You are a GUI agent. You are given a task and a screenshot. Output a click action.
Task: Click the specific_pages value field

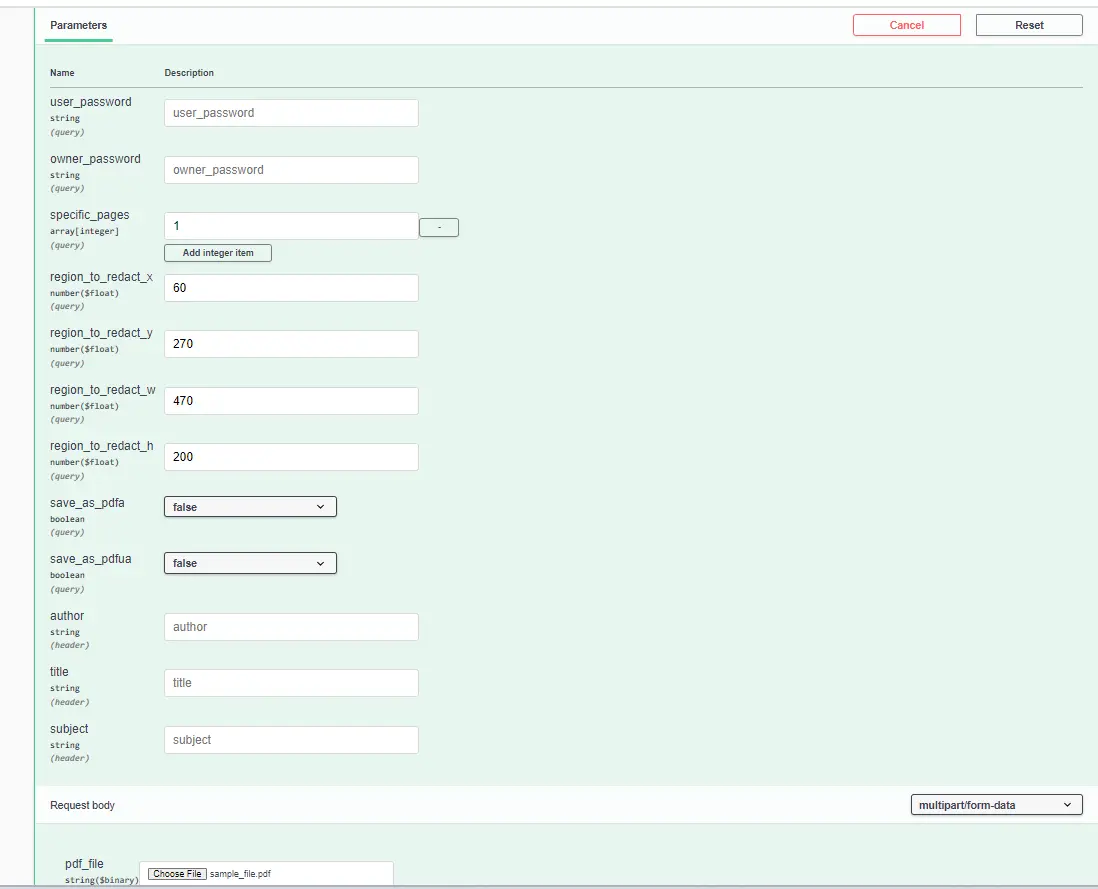[x=291, y=226]
